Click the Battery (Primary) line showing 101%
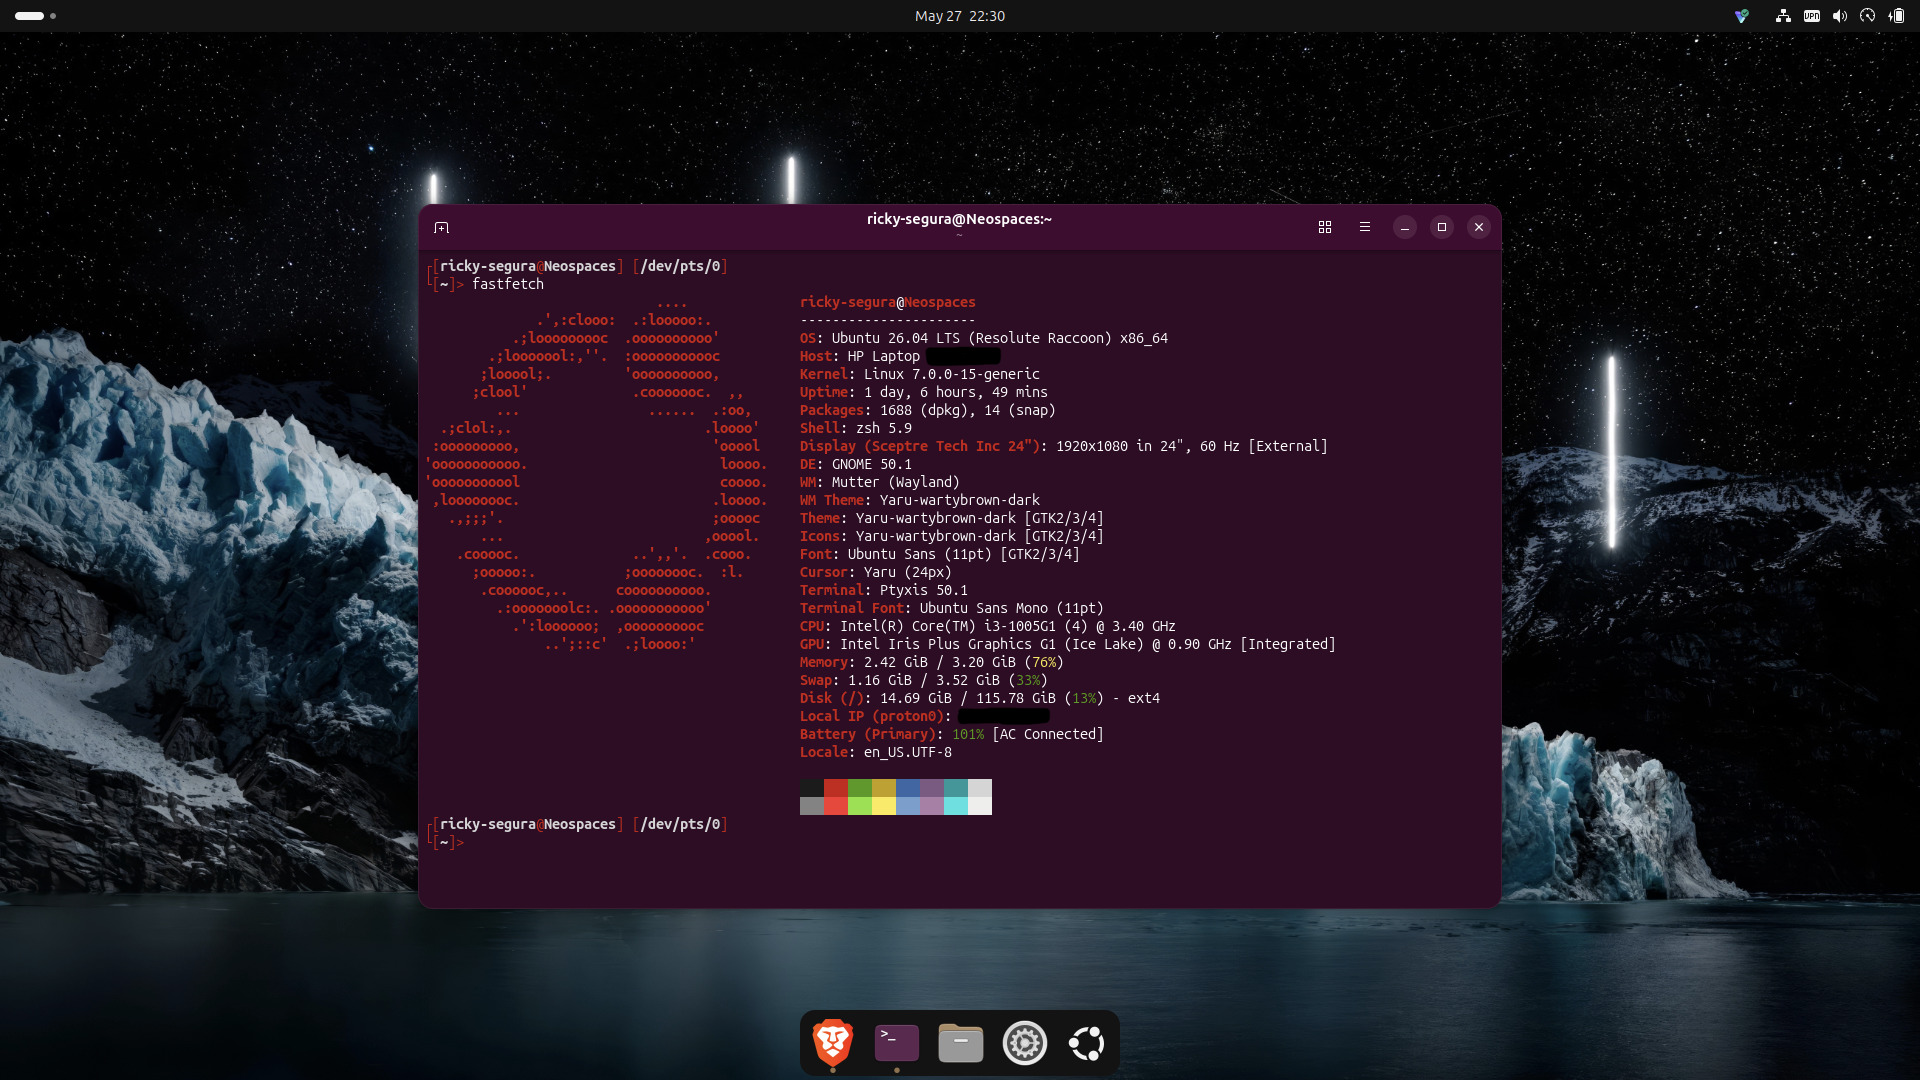 [952, 734]
